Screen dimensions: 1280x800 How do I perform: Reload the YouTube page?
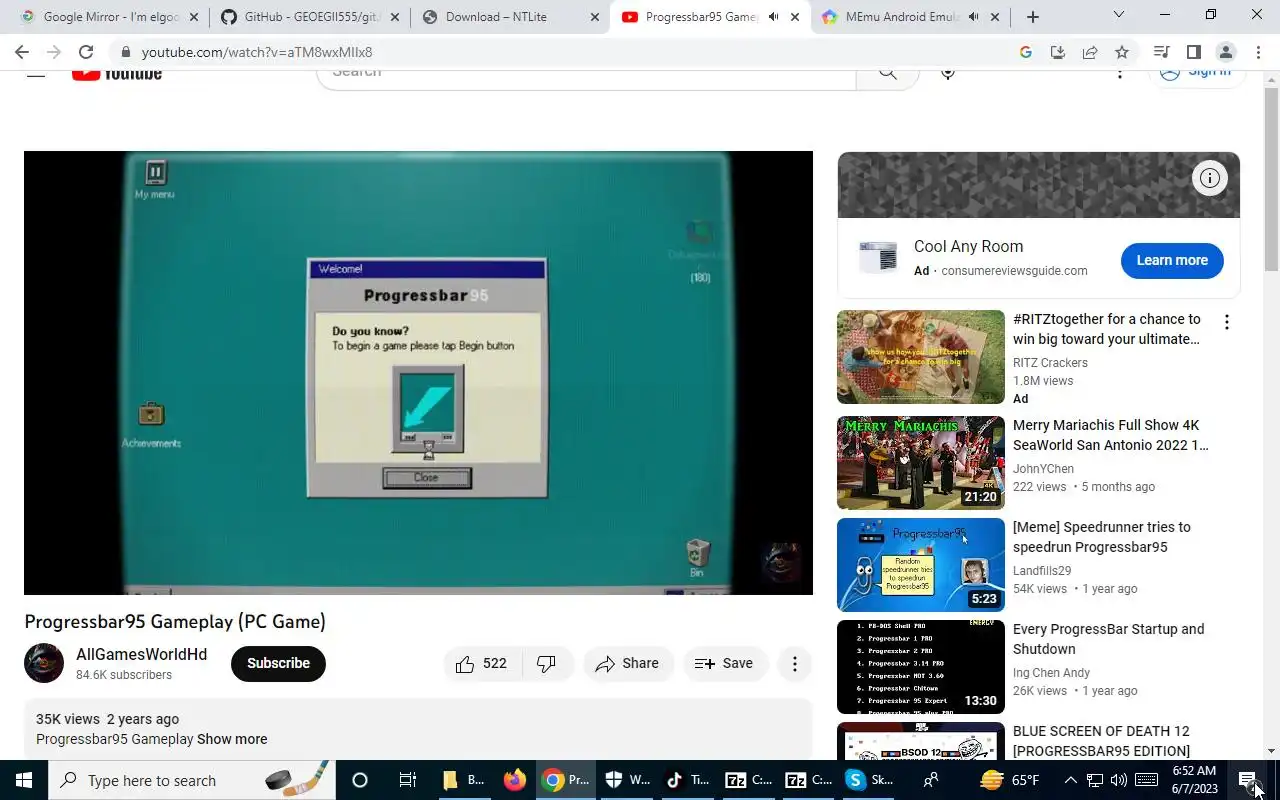(86, 52)
